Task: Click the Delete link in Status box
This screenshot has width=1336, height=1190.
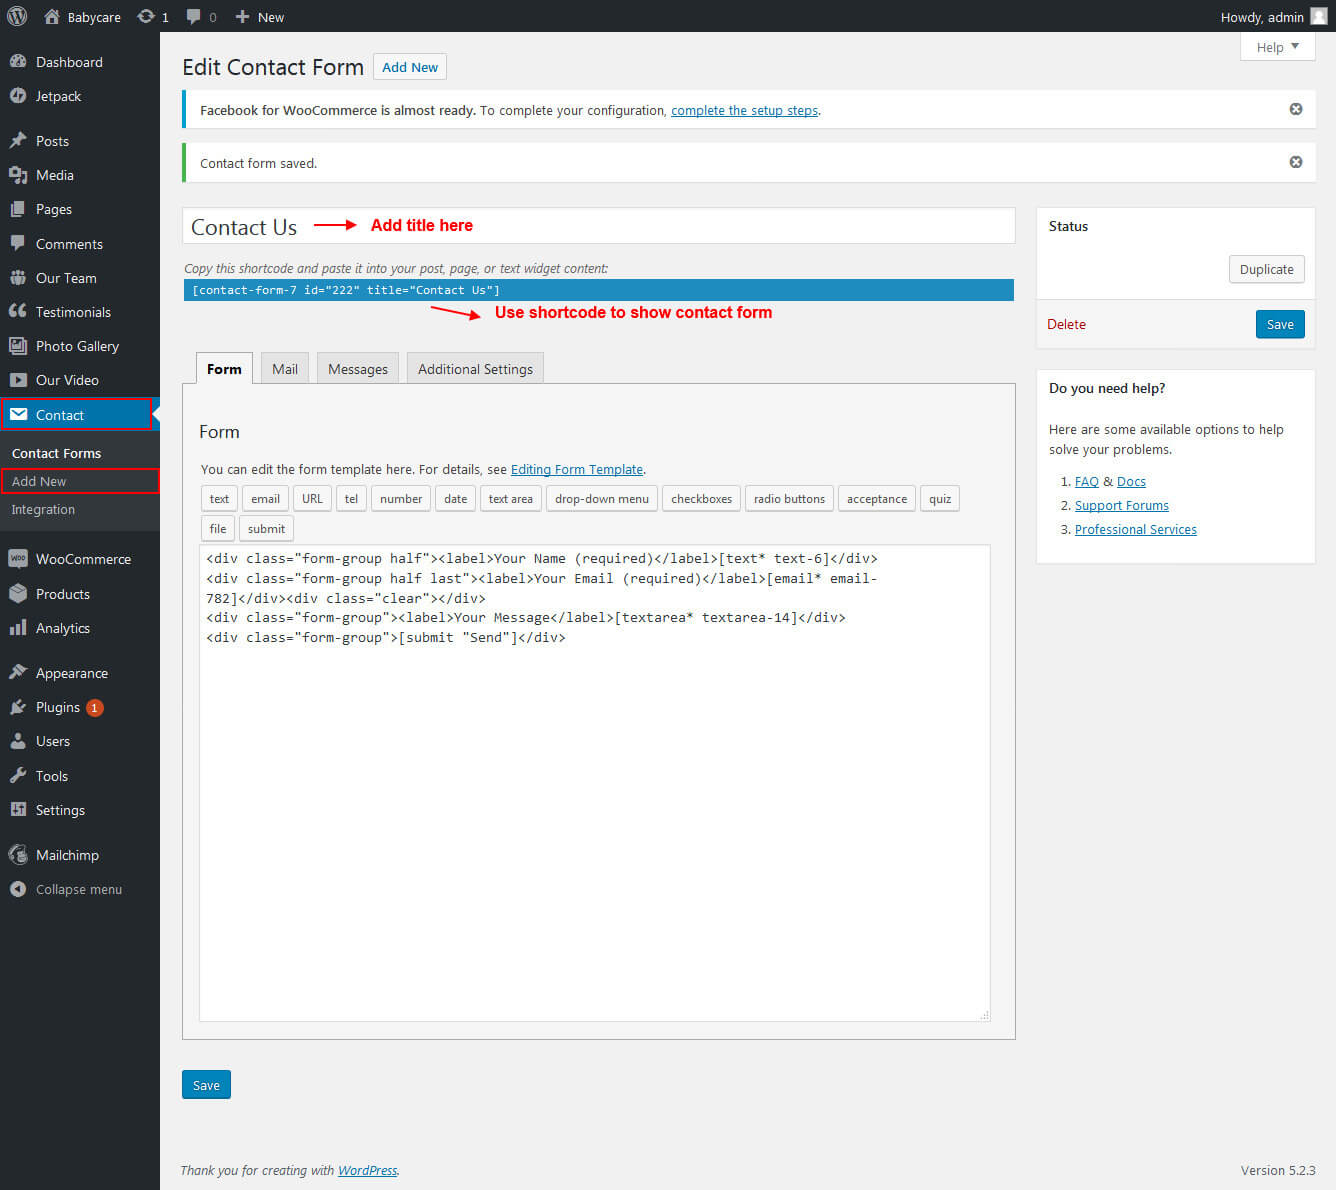Action: pos(1066,324)
